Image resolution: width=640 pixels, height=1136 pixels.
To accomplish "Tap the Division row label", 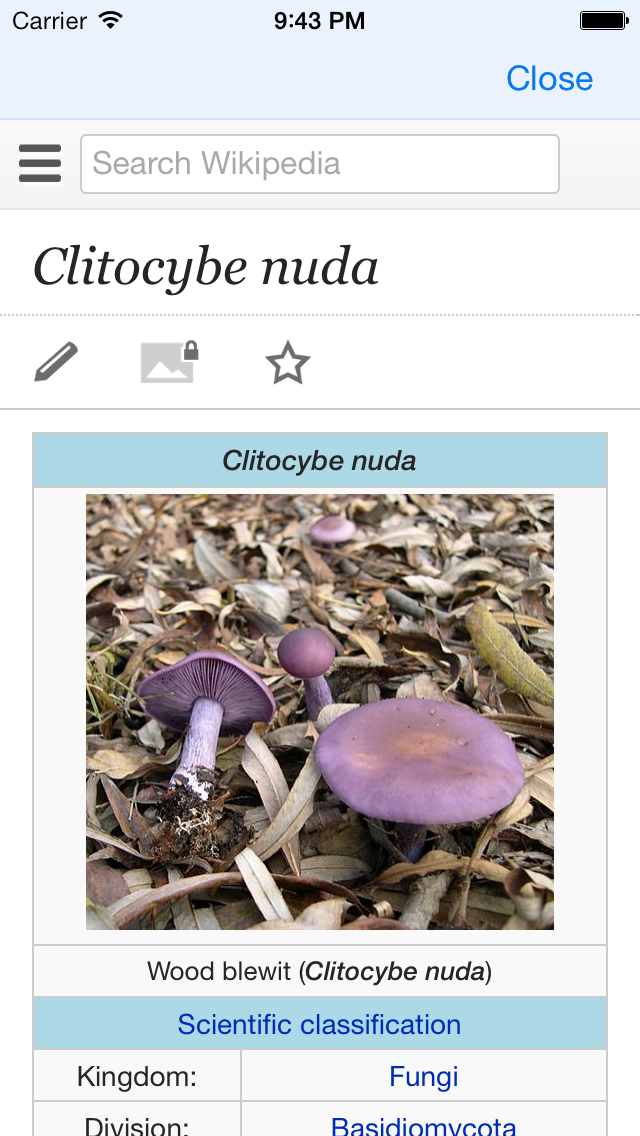I will click(137, 1125).
